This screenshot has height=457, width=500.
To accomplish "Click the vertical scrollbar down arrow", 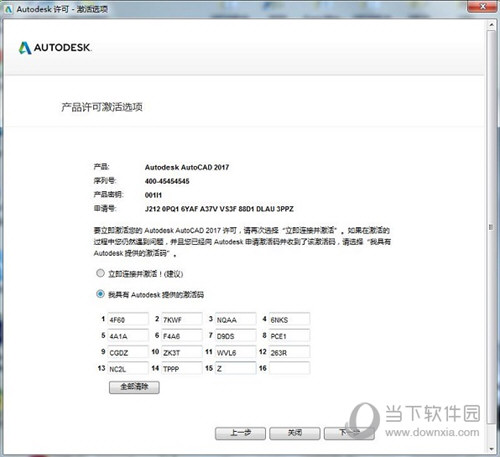I will (491, 449).
